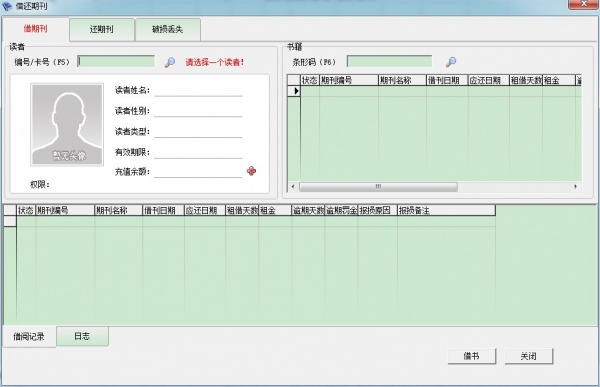Image resolution: width=600 pixels, height=387 pixels.
Task: Click 期刊名称 header in borrow records grid
Action: tap(118, 211)
